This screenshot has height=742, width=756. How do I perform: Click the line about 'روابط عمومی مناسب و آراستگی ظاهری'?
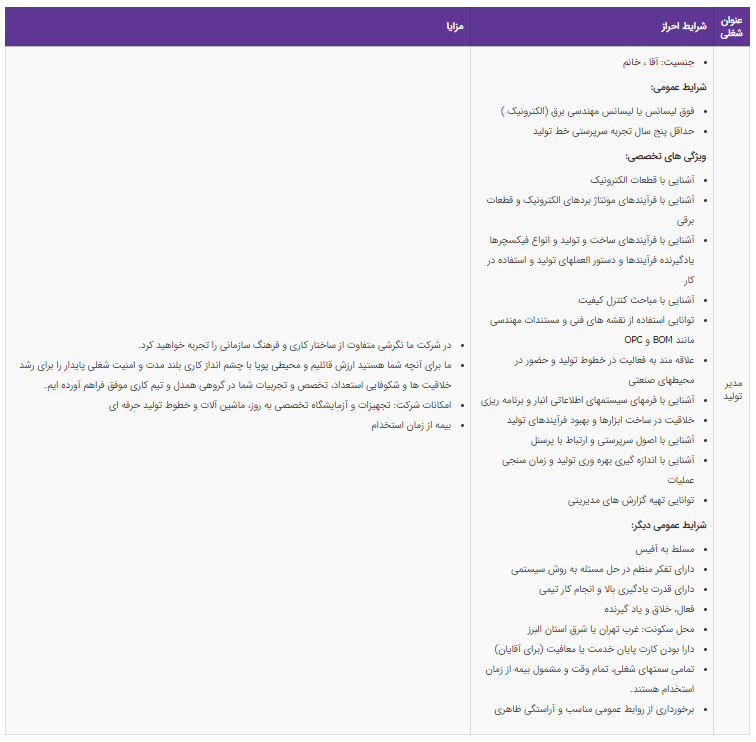point(594,710)
